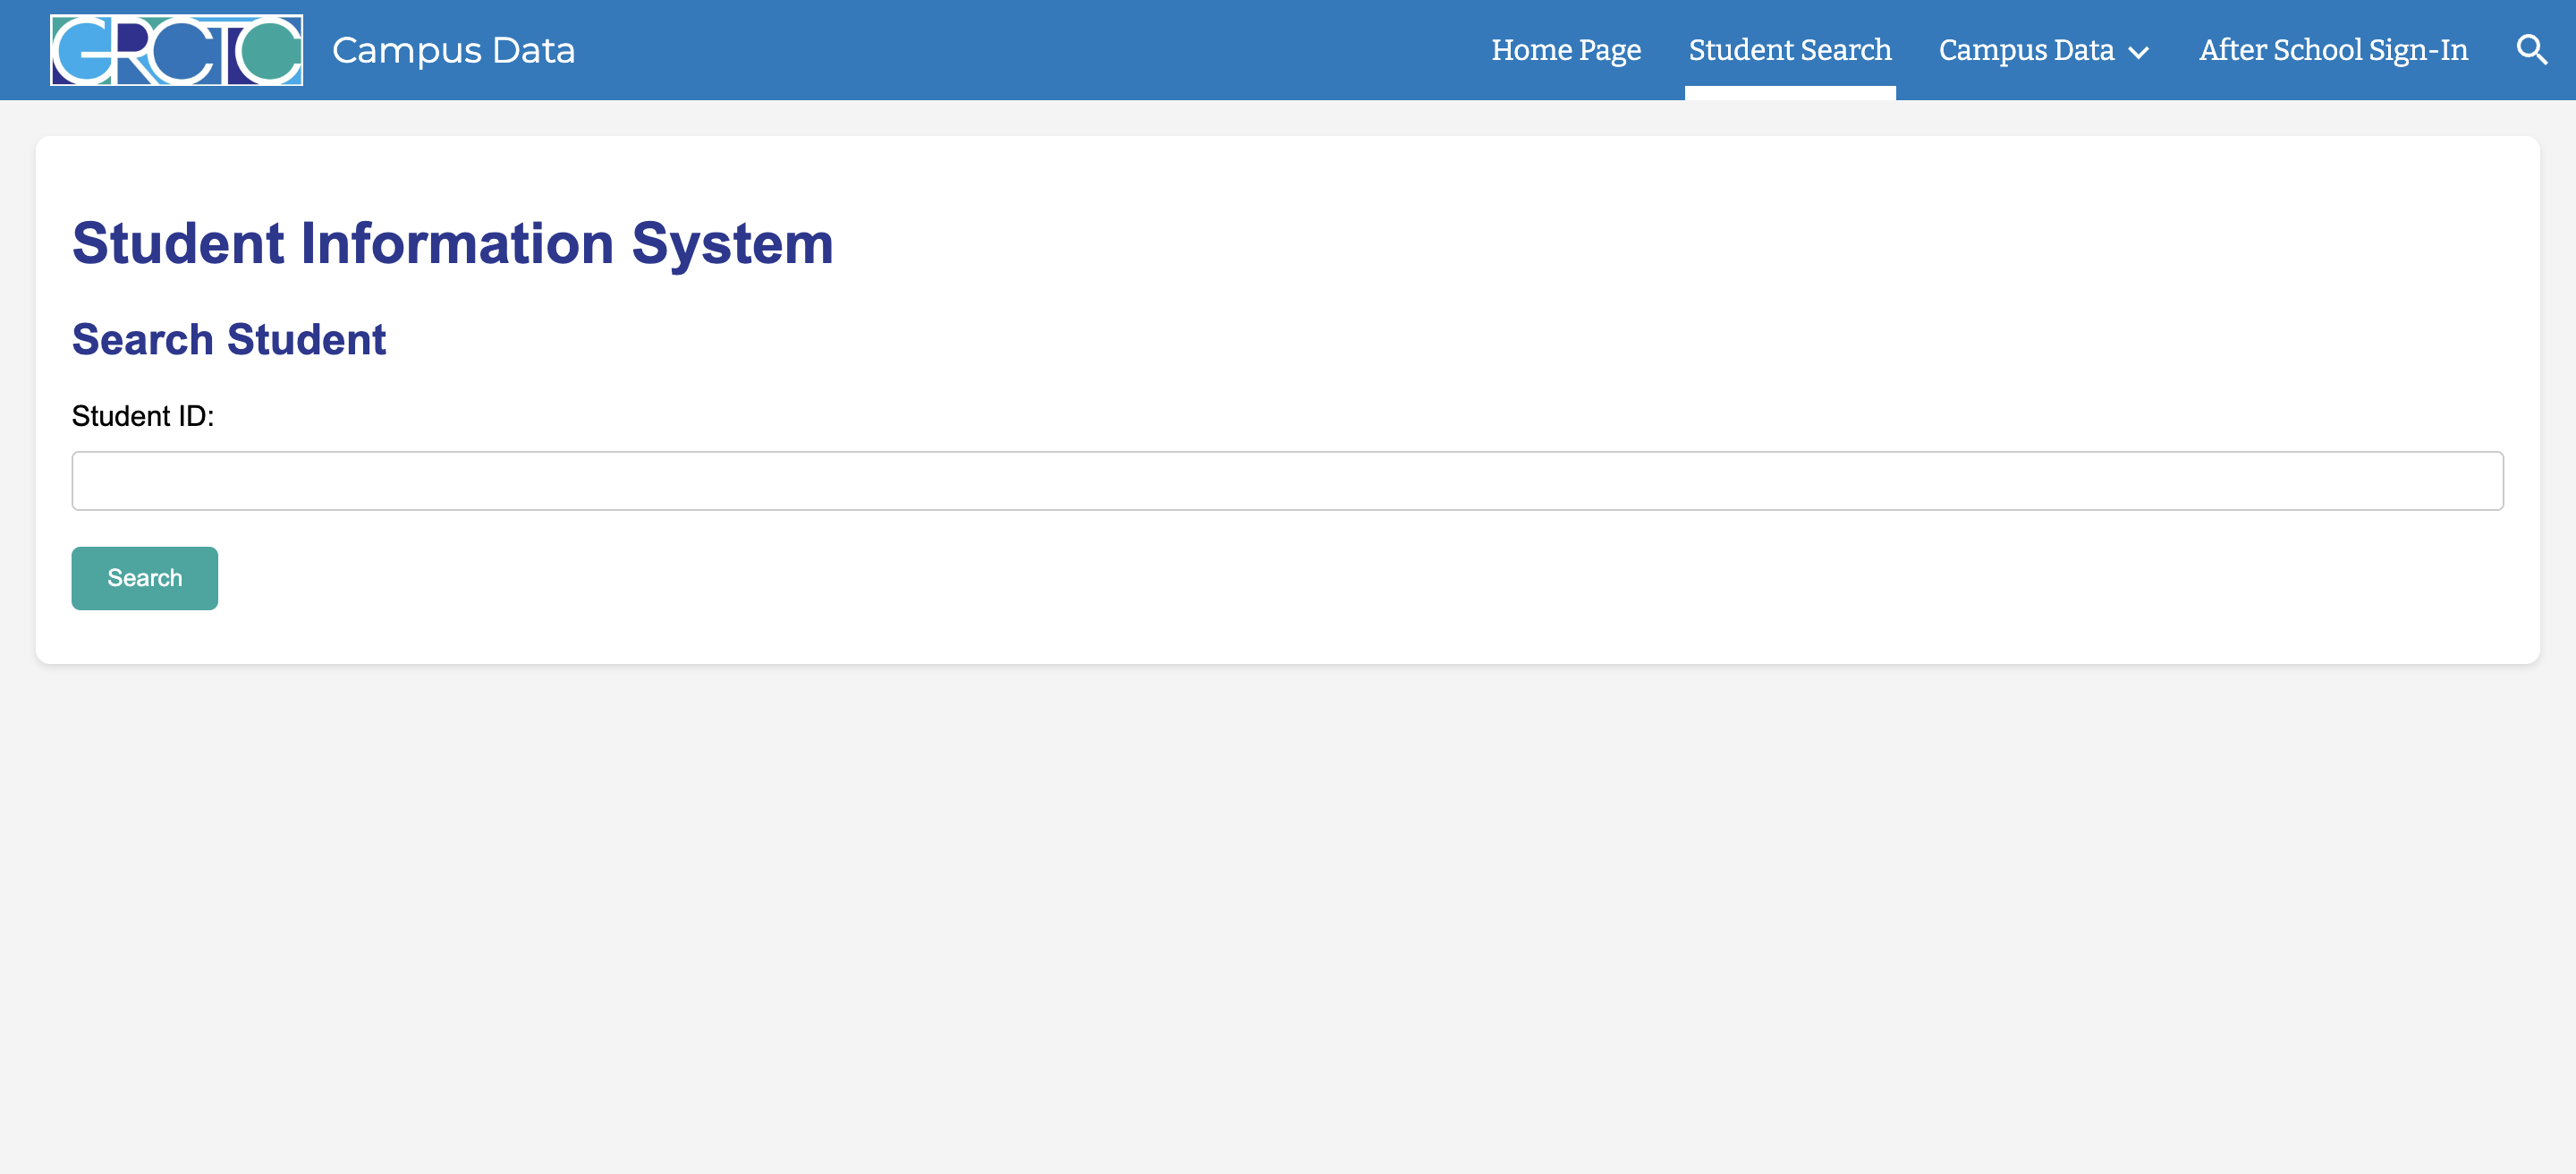Open the Campus Data menu item
The image size is (2576, 1174).
coord(2026,50)
